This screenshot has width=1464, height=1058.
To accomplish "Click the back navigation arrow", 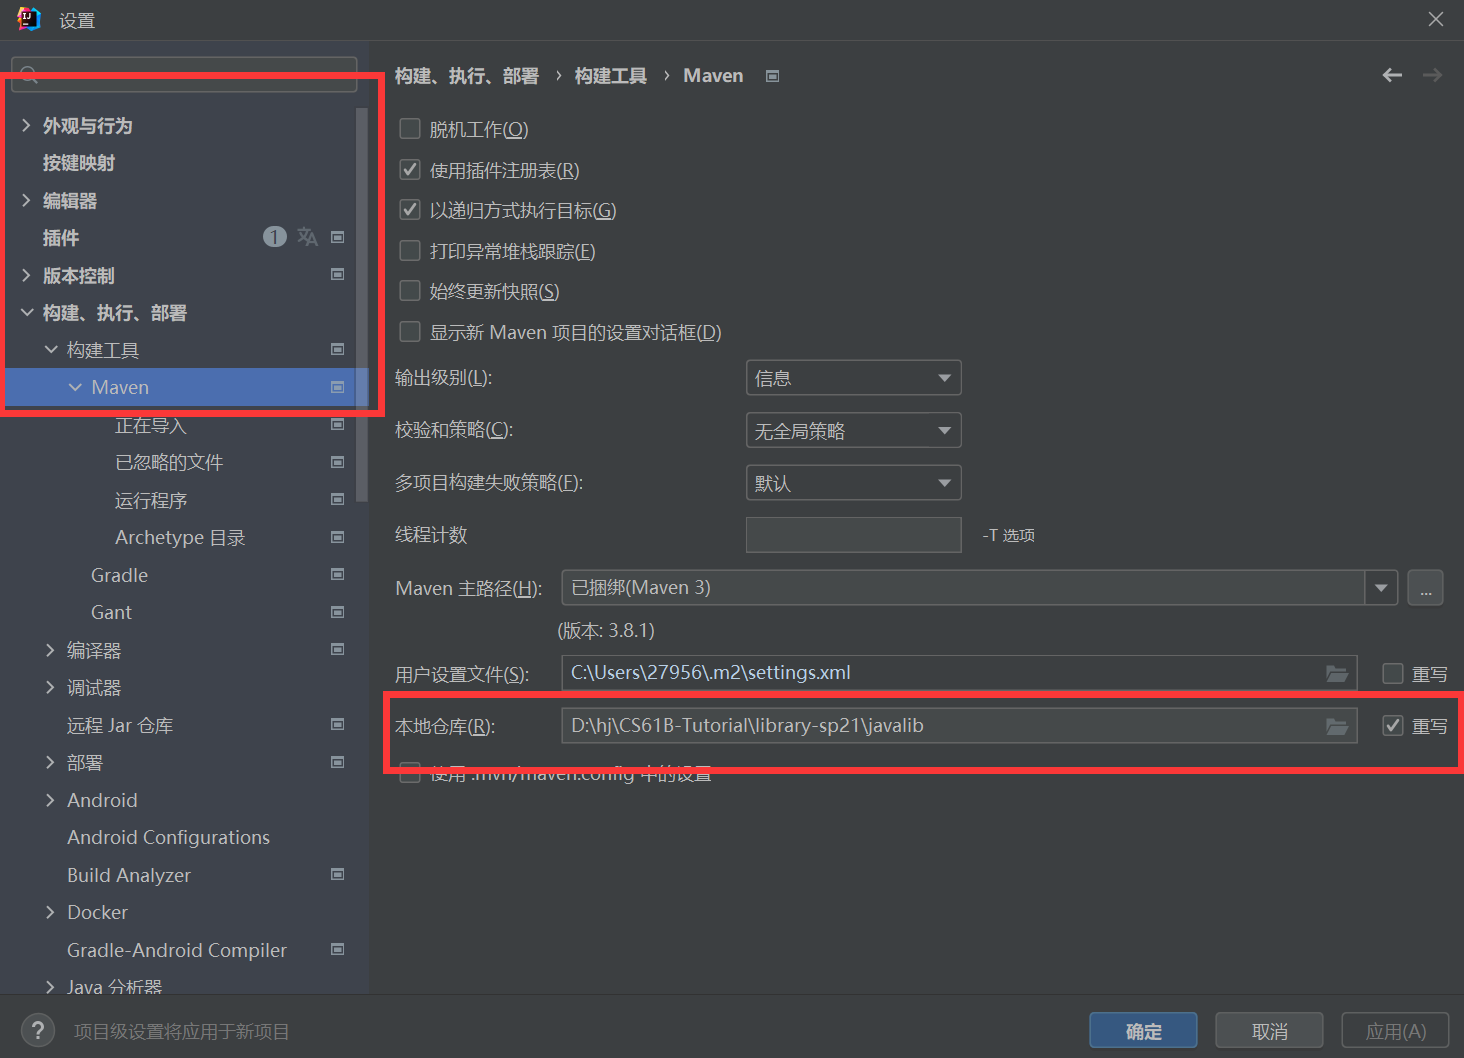I will [x=1392, y=76].
